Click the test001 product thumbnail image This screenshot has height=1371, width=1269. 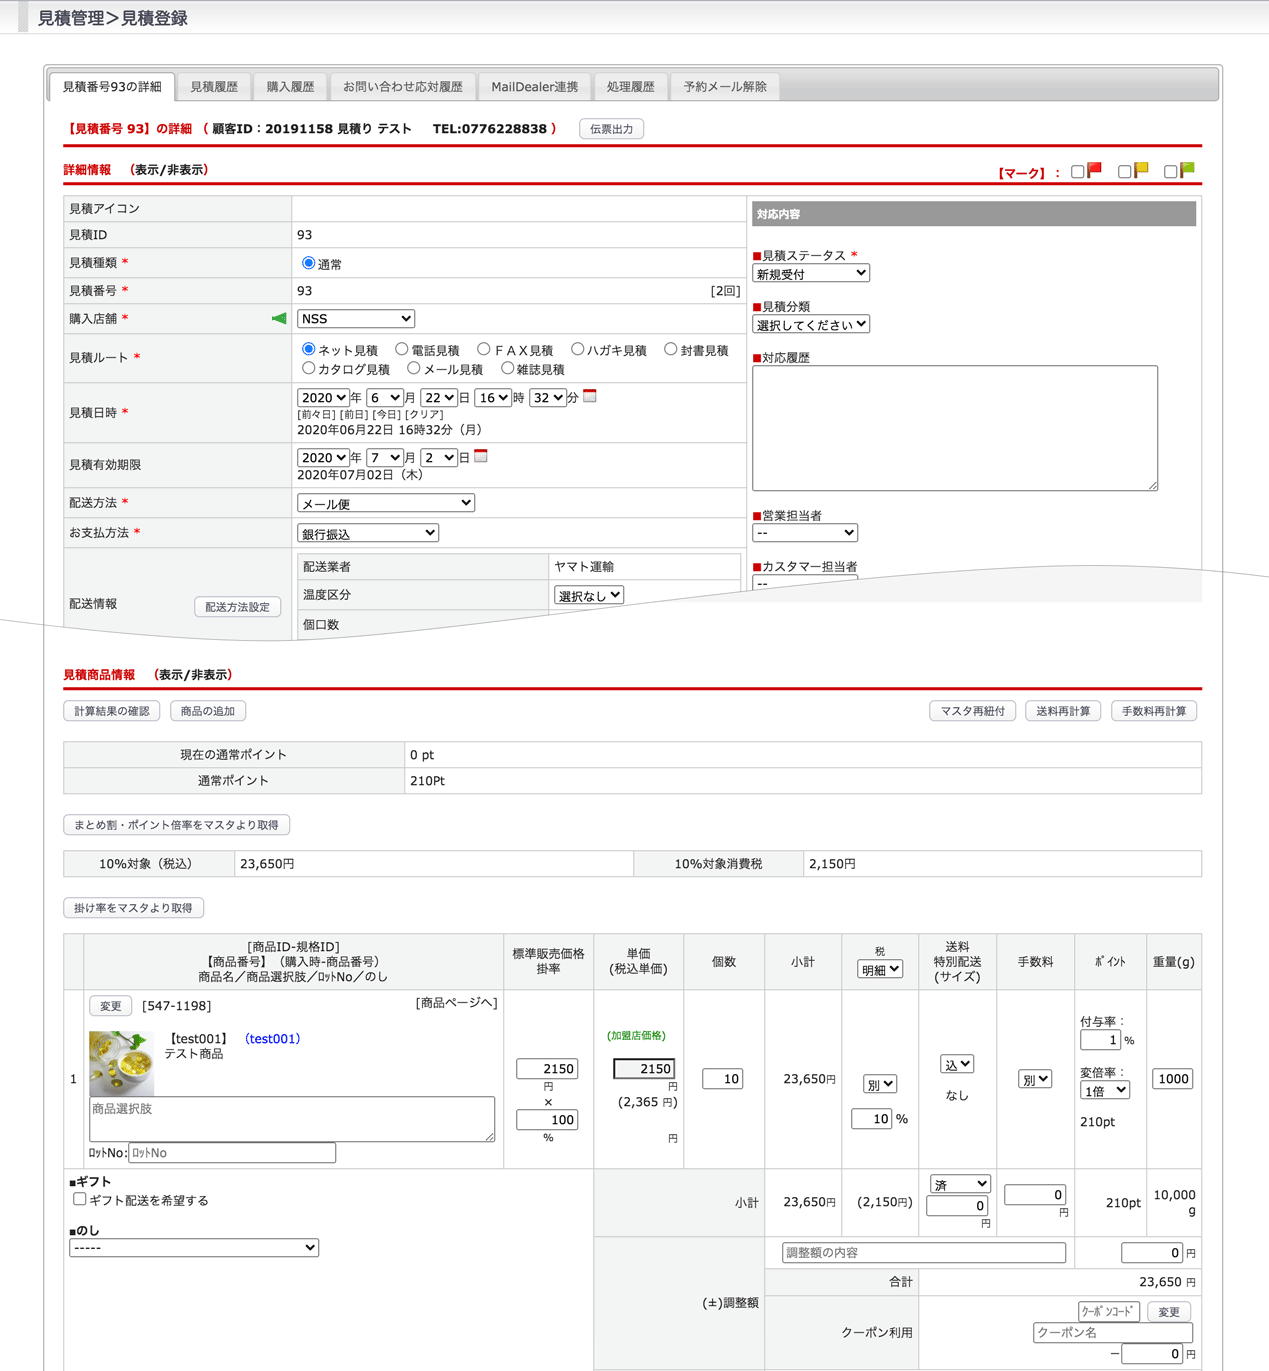pos(121,1063)
